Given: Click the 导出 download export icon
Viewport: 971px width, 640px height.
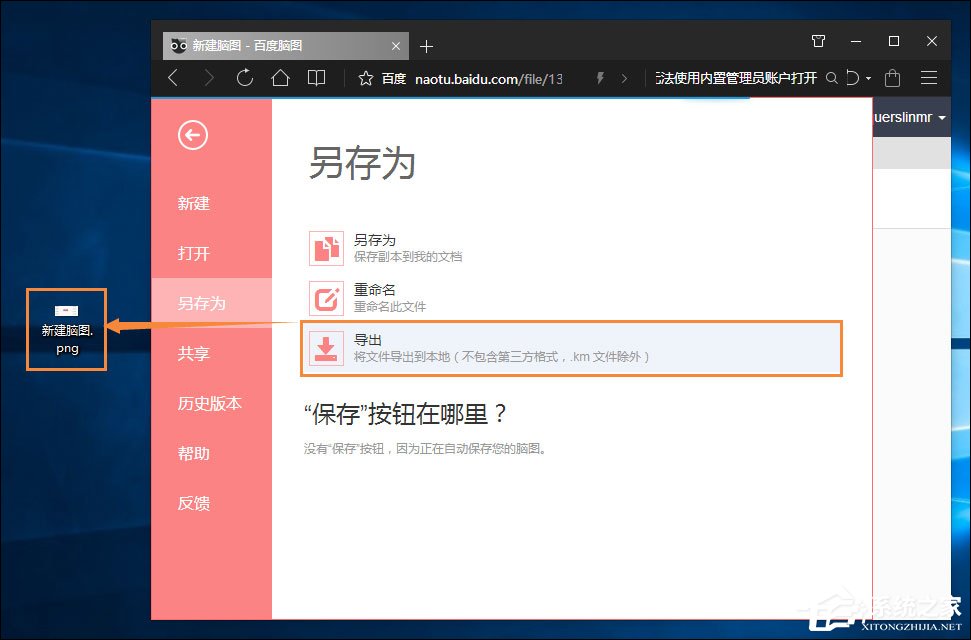Looking at the screenshot, I should tap(327, 347).
